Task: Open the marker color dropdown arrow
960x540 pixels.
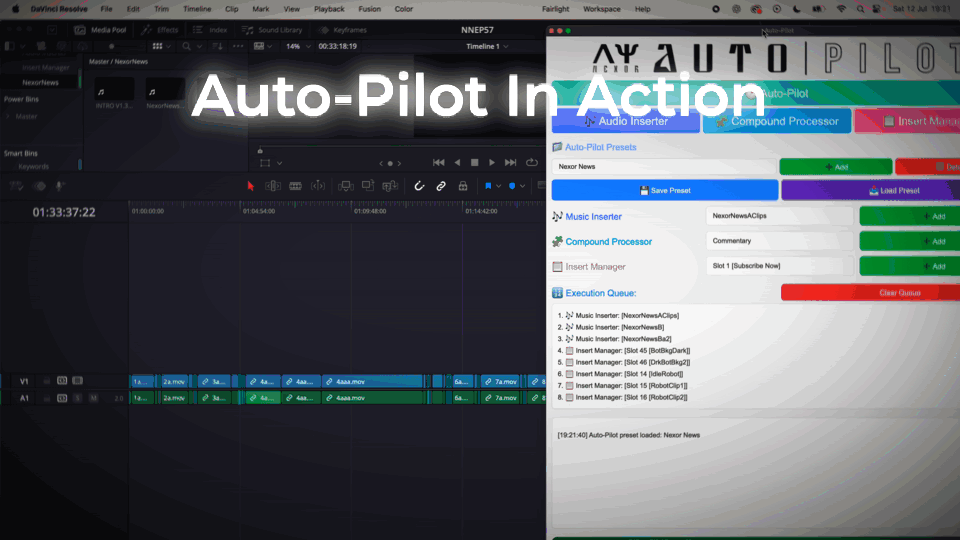Action: (522, 186)
